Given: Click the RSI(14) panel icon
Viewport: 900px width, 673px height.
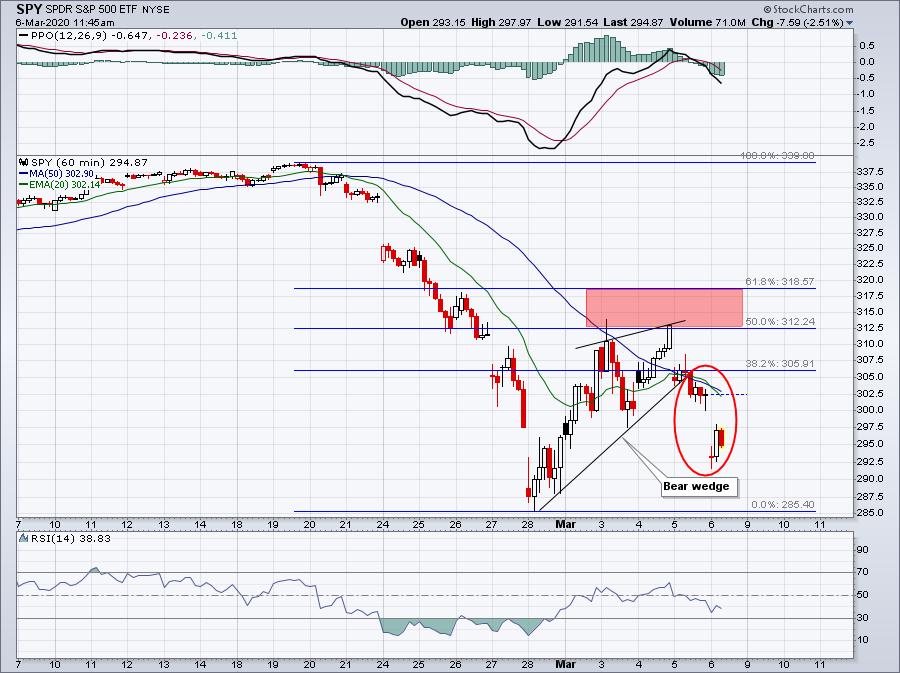Looking at the screenshot, I should pyautogui.click(x=24, y=538).
